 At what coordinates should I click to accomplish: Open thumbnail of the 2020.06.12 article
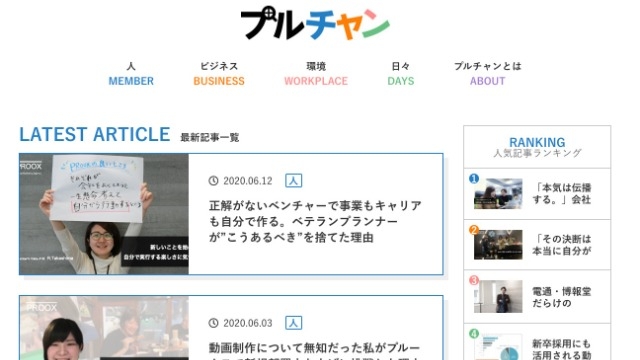click(104, 214)
